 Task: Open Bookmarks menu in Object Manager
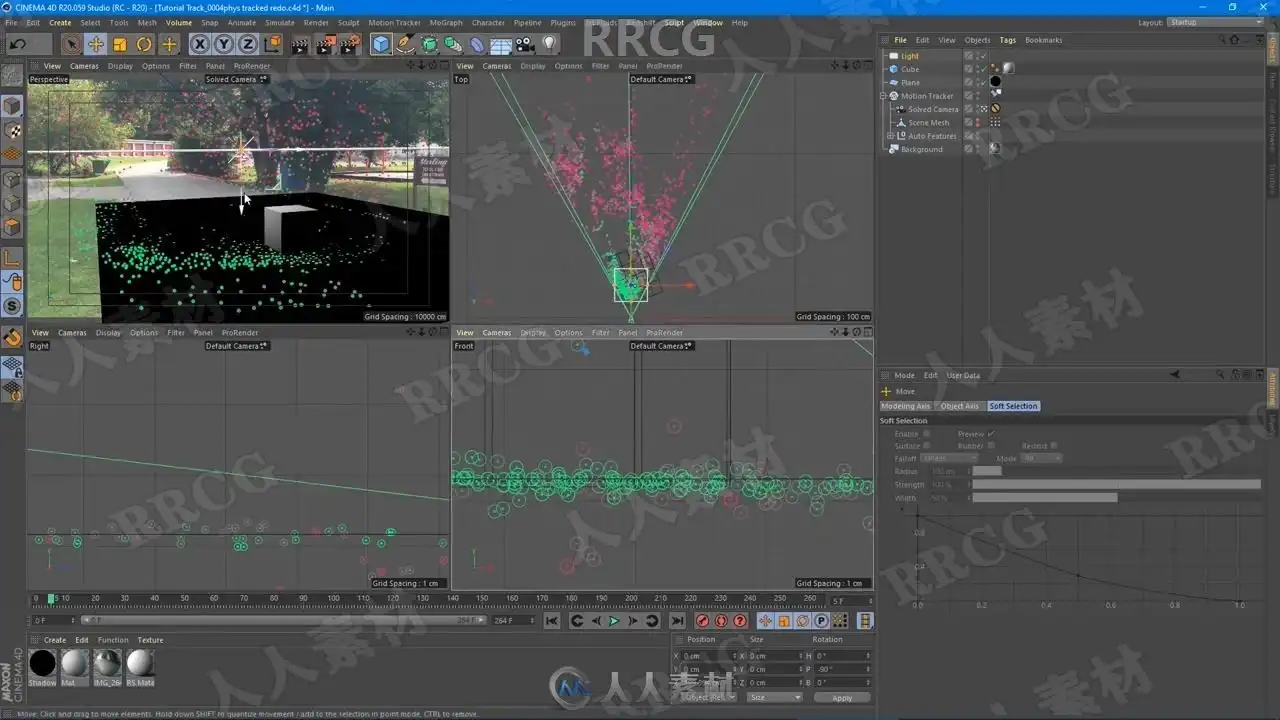[x=1044, y=40]
